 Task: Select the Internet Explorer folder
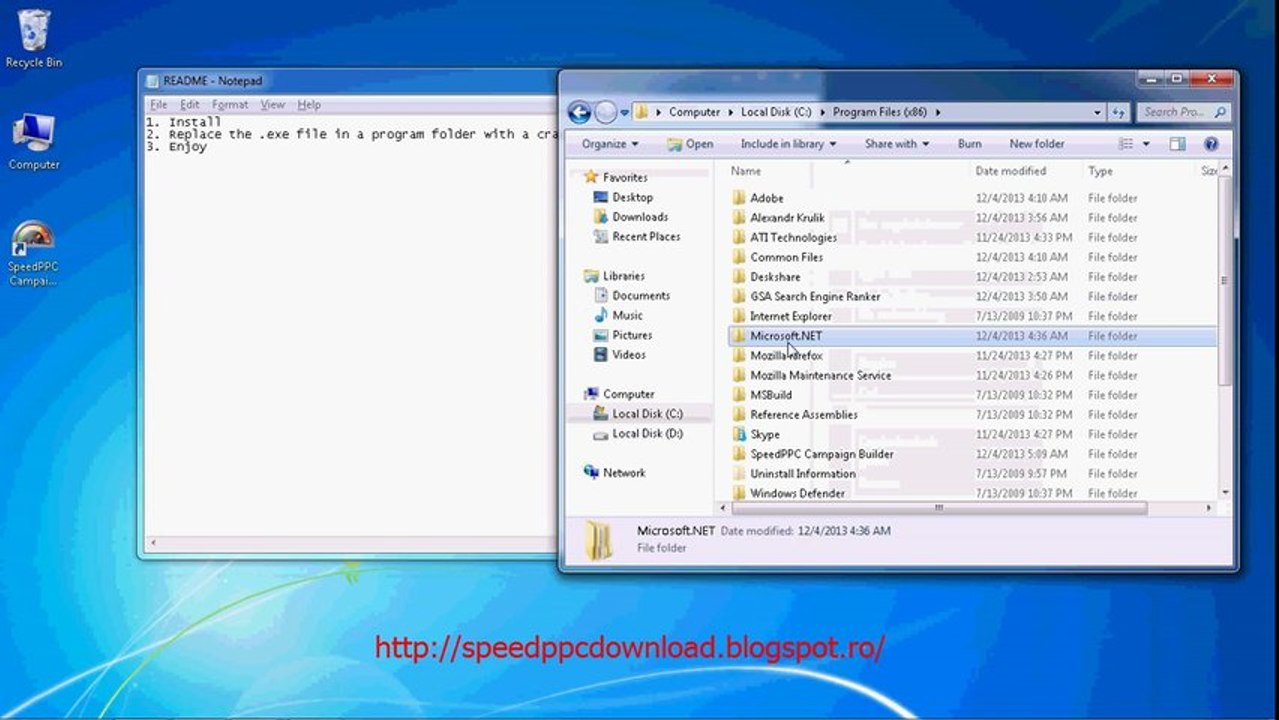tap(790, 316)
